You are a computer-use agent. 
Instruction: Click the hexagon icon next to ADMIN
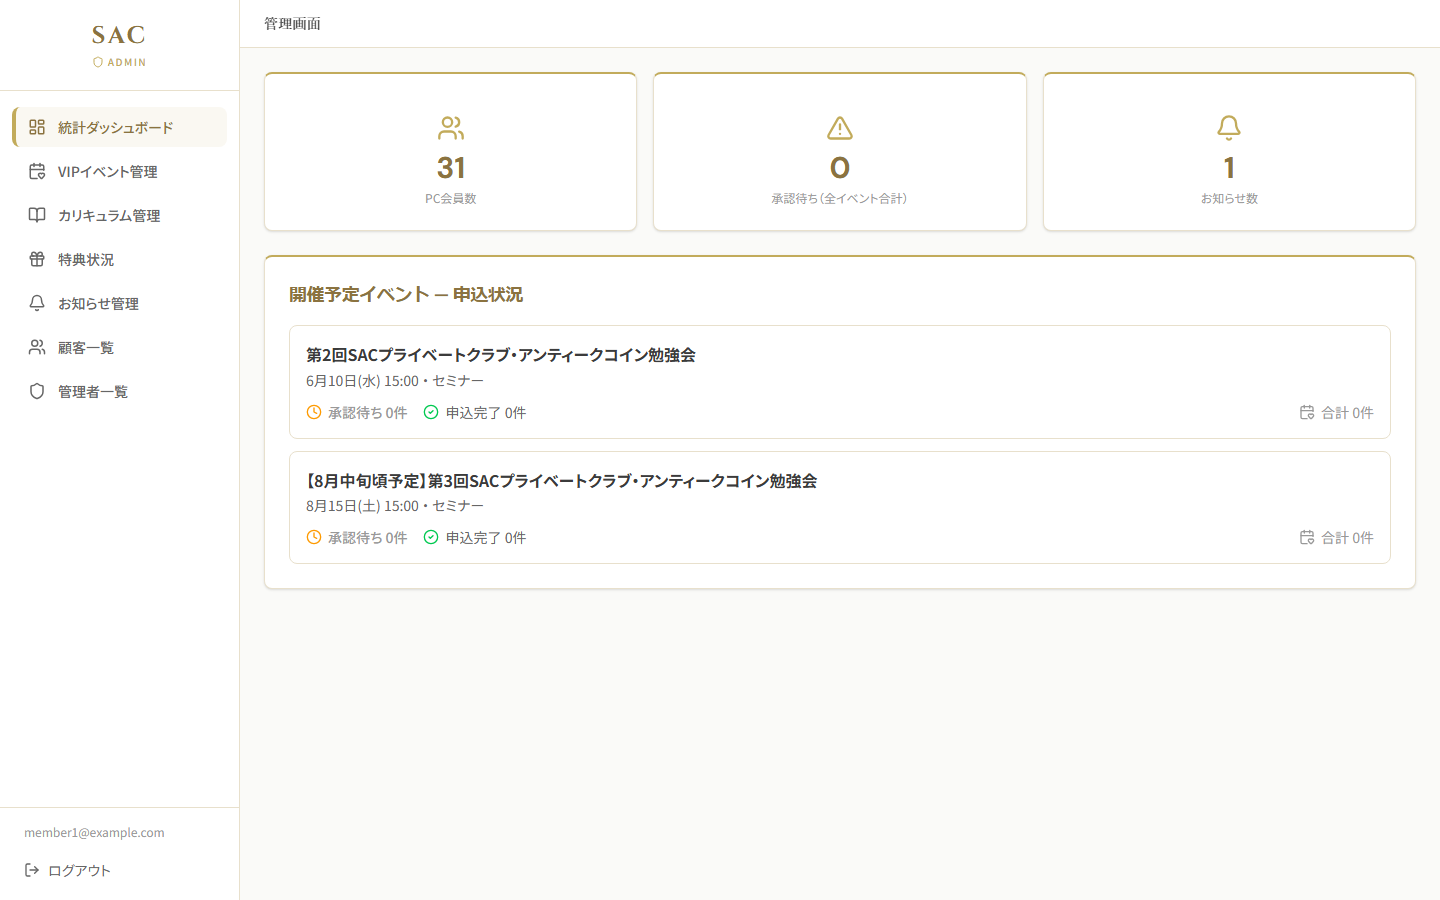[98, 62]
